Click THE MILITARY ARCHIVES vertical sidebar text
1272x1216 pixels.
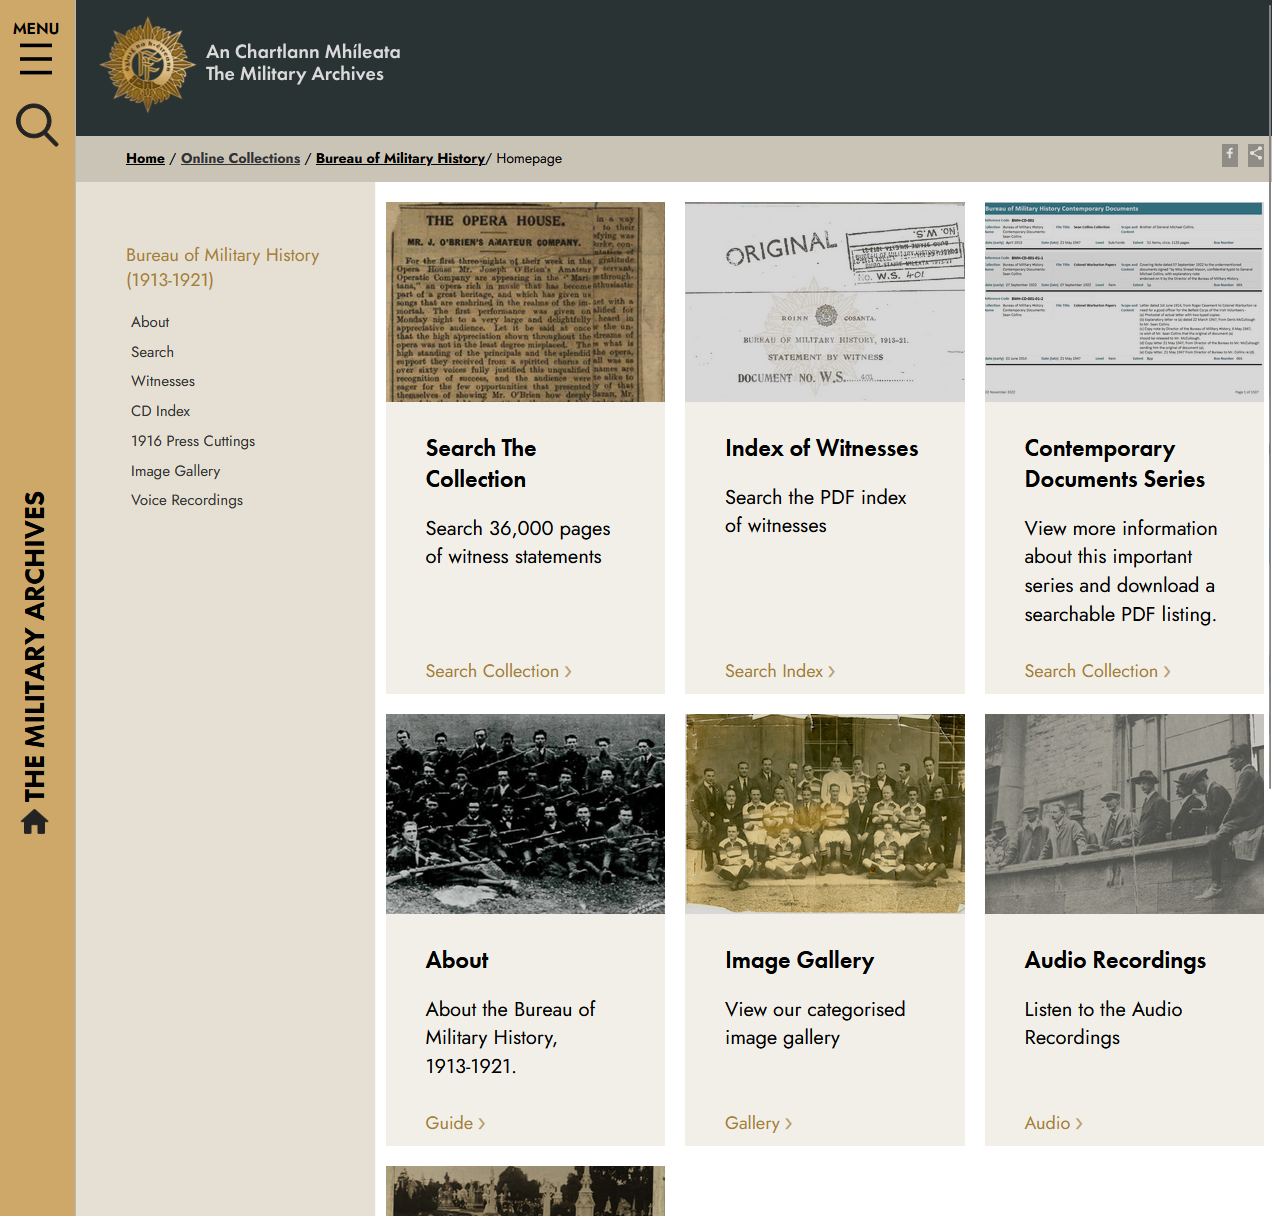[35, 647]
